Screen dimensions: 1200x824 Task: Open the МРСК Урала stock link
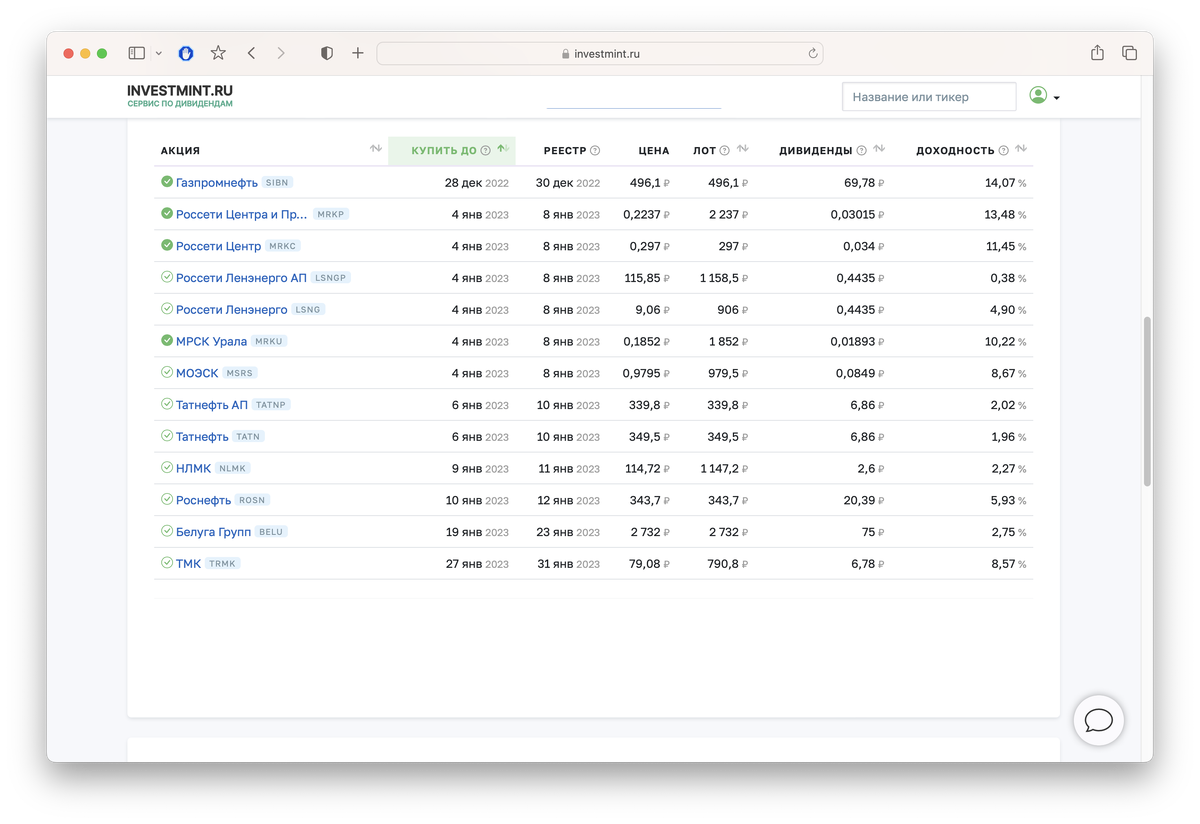211,342
